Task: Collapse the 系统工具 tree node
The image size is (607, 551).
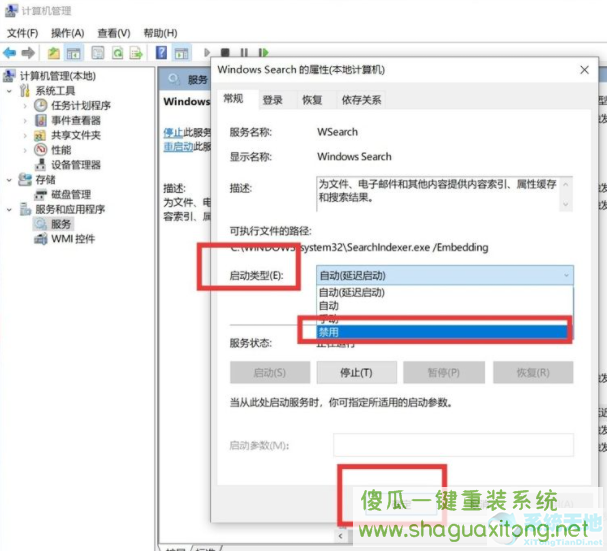Action: [x=9, y=91]
